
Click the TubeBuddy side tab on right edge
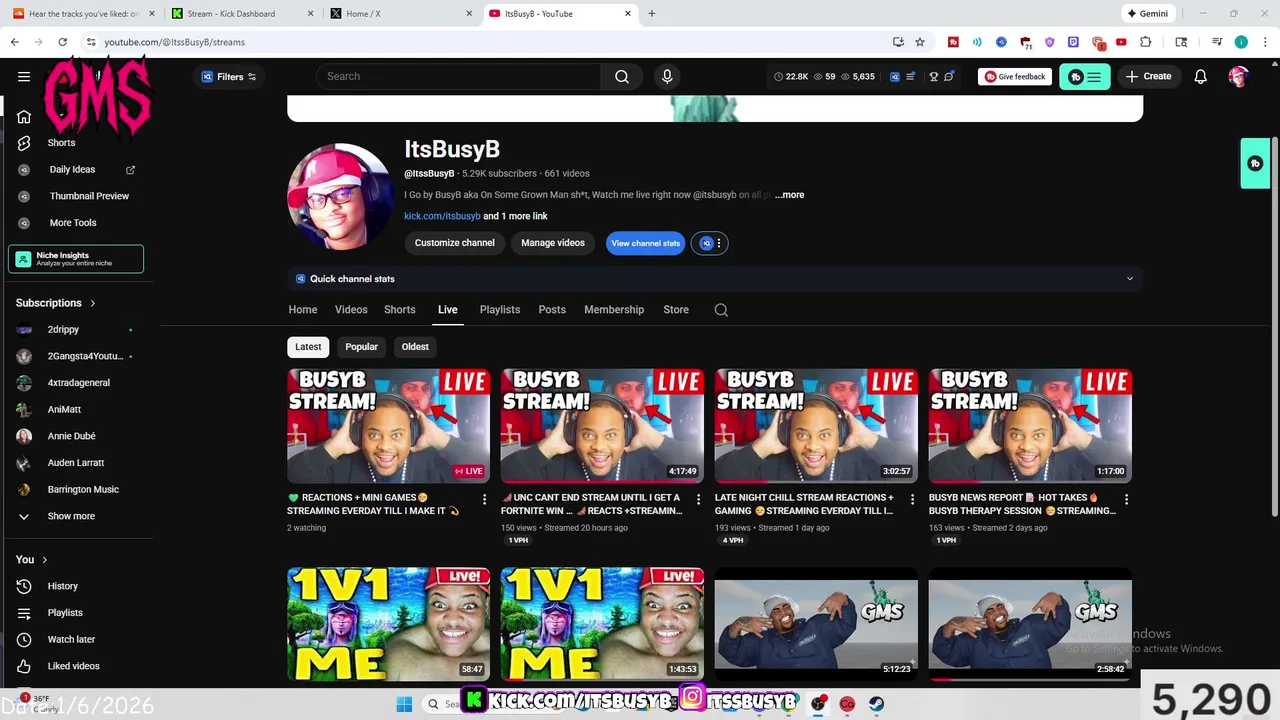coord(1255,163)
